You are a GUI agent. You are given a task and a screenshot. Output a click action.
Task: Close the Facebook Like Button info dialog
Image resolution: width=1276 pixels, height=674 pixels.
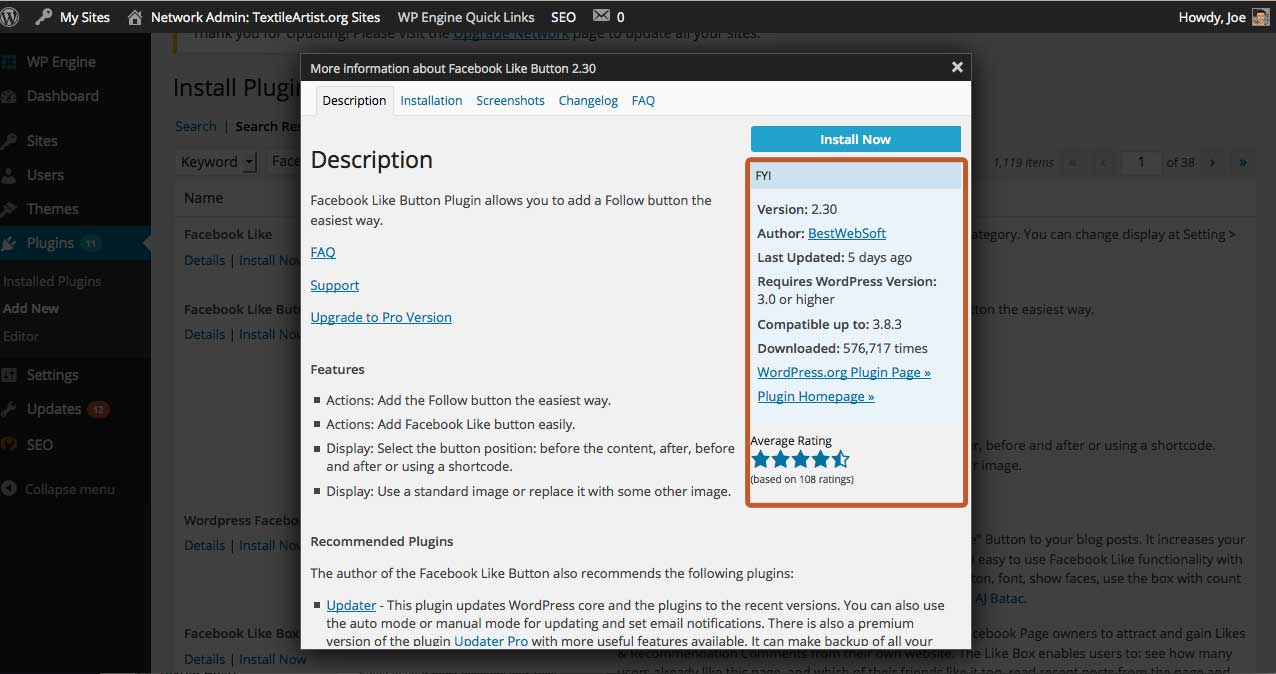pyautogui.click(x=957, y=67)
